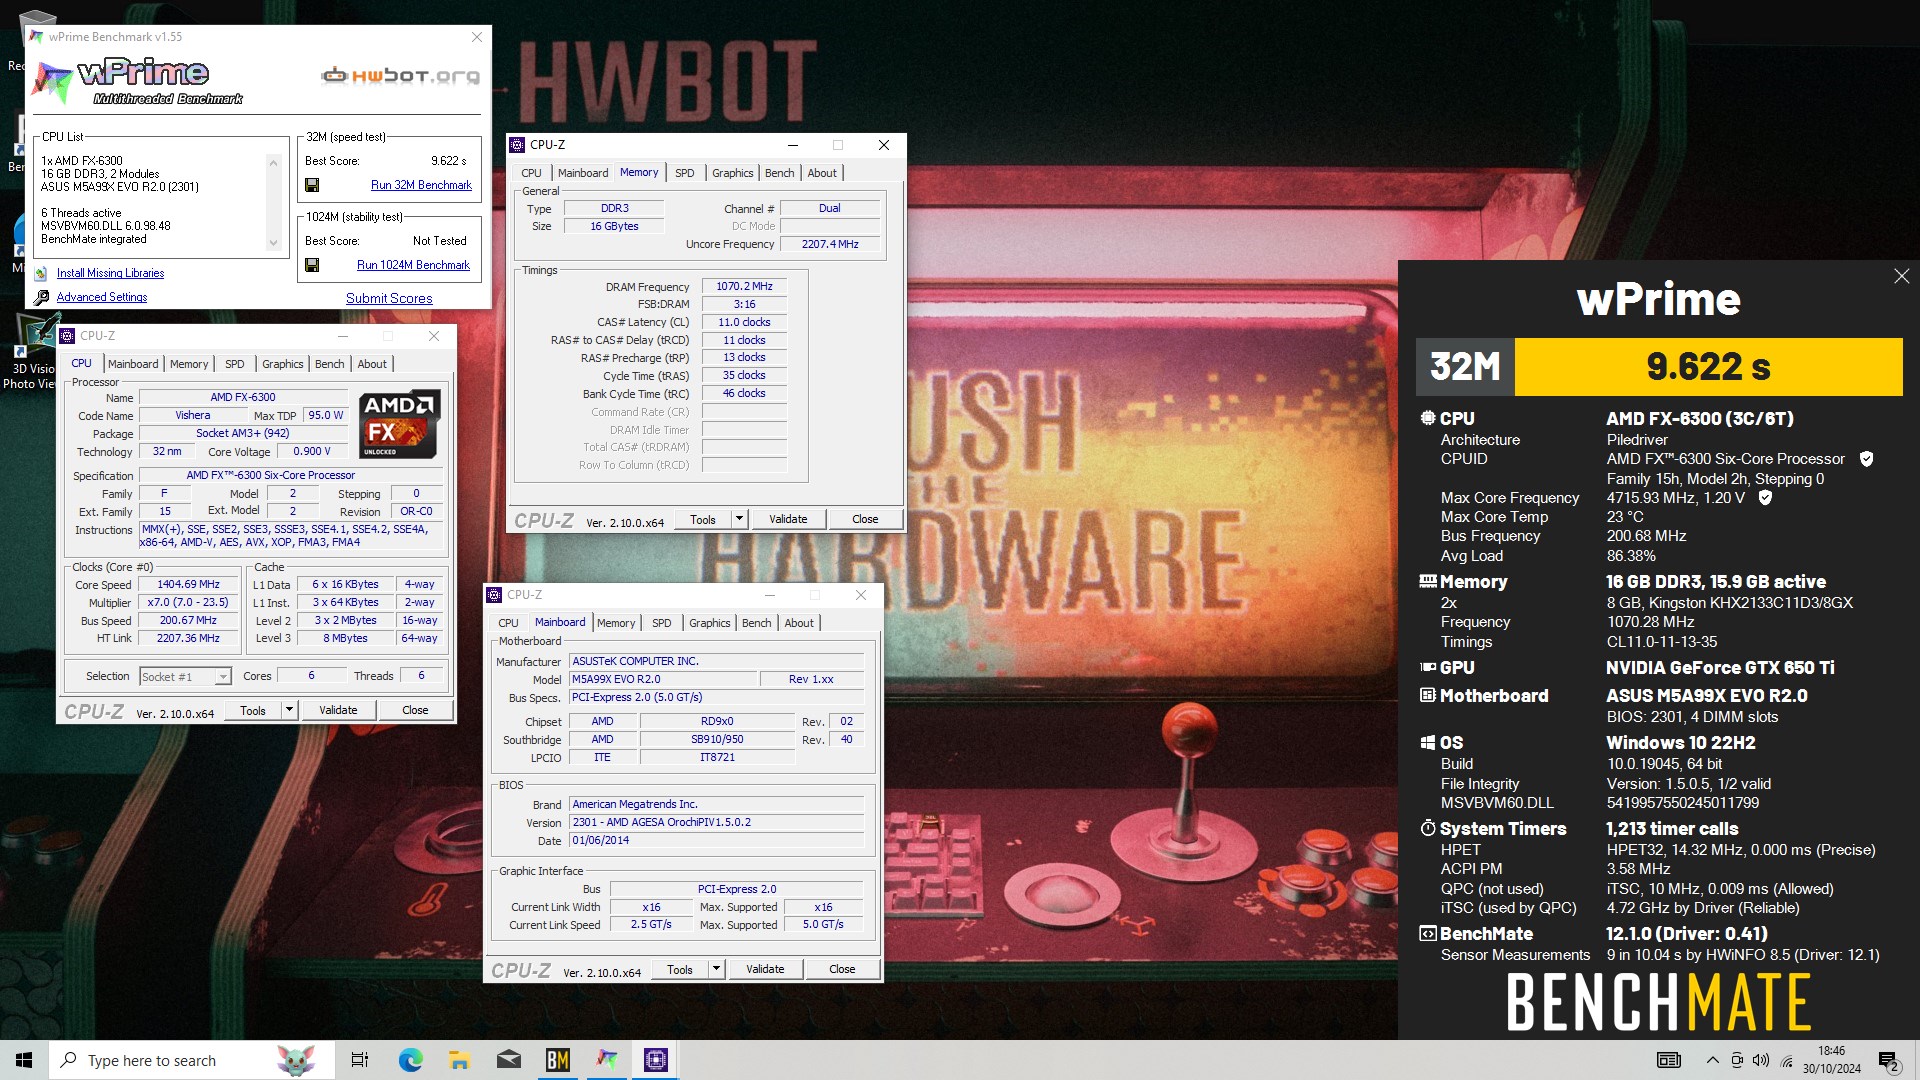Screen dimensions: 1920x1080
Task: Open Task View from the taskbar
Action: (360, 1060)
